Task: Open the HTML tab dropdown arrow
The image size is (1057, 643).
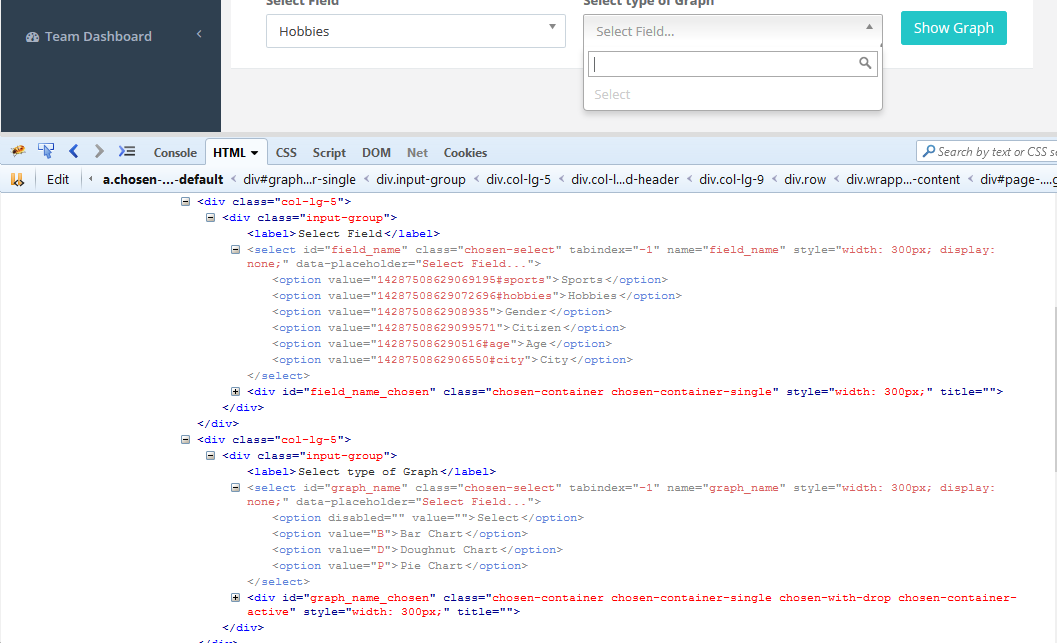Action: (255, 153)
